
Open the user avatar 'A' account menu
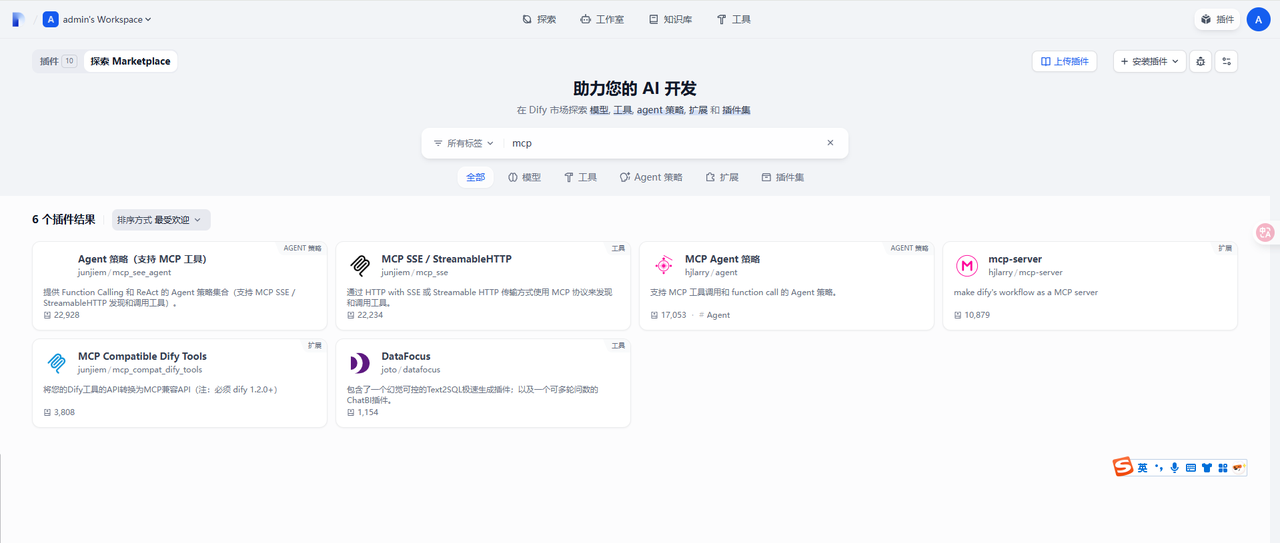coord(1258,19)
